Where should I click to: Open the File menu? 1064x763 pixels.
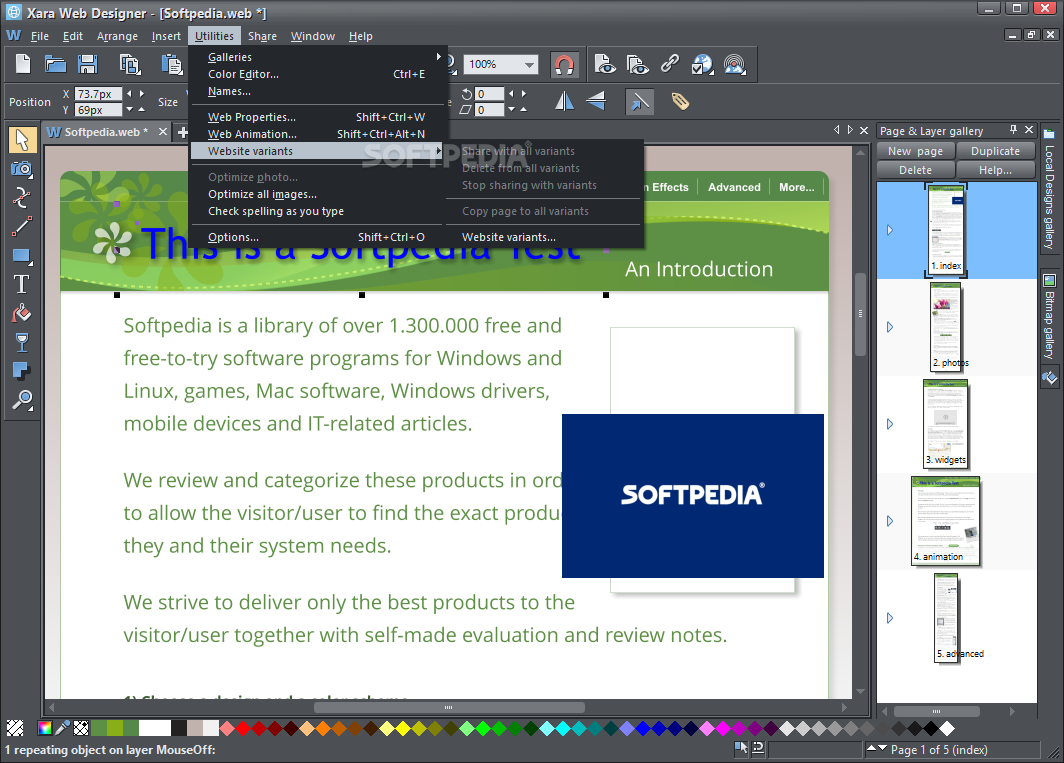tap(39, 36)
